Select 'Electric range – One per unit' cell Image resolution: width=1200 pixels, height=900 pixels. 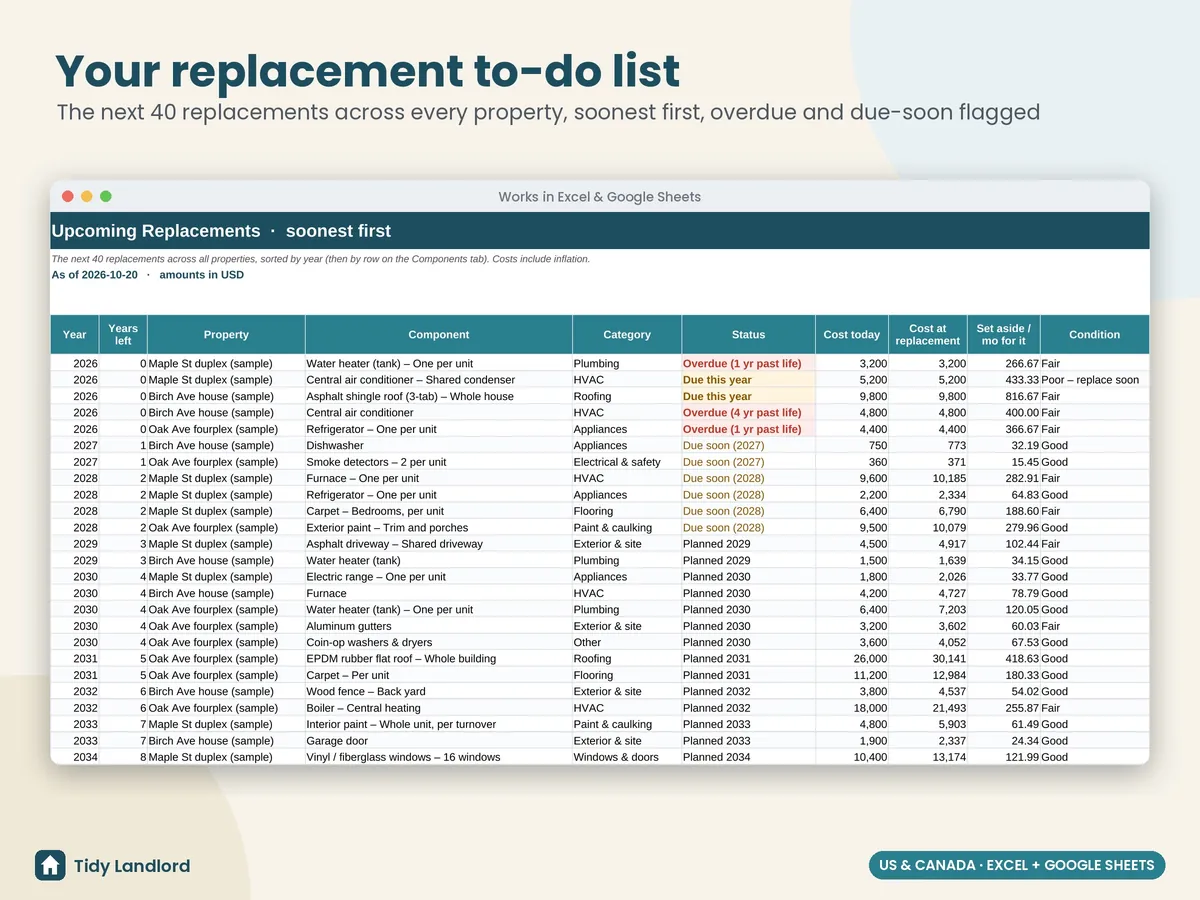[x=439, y=577]
